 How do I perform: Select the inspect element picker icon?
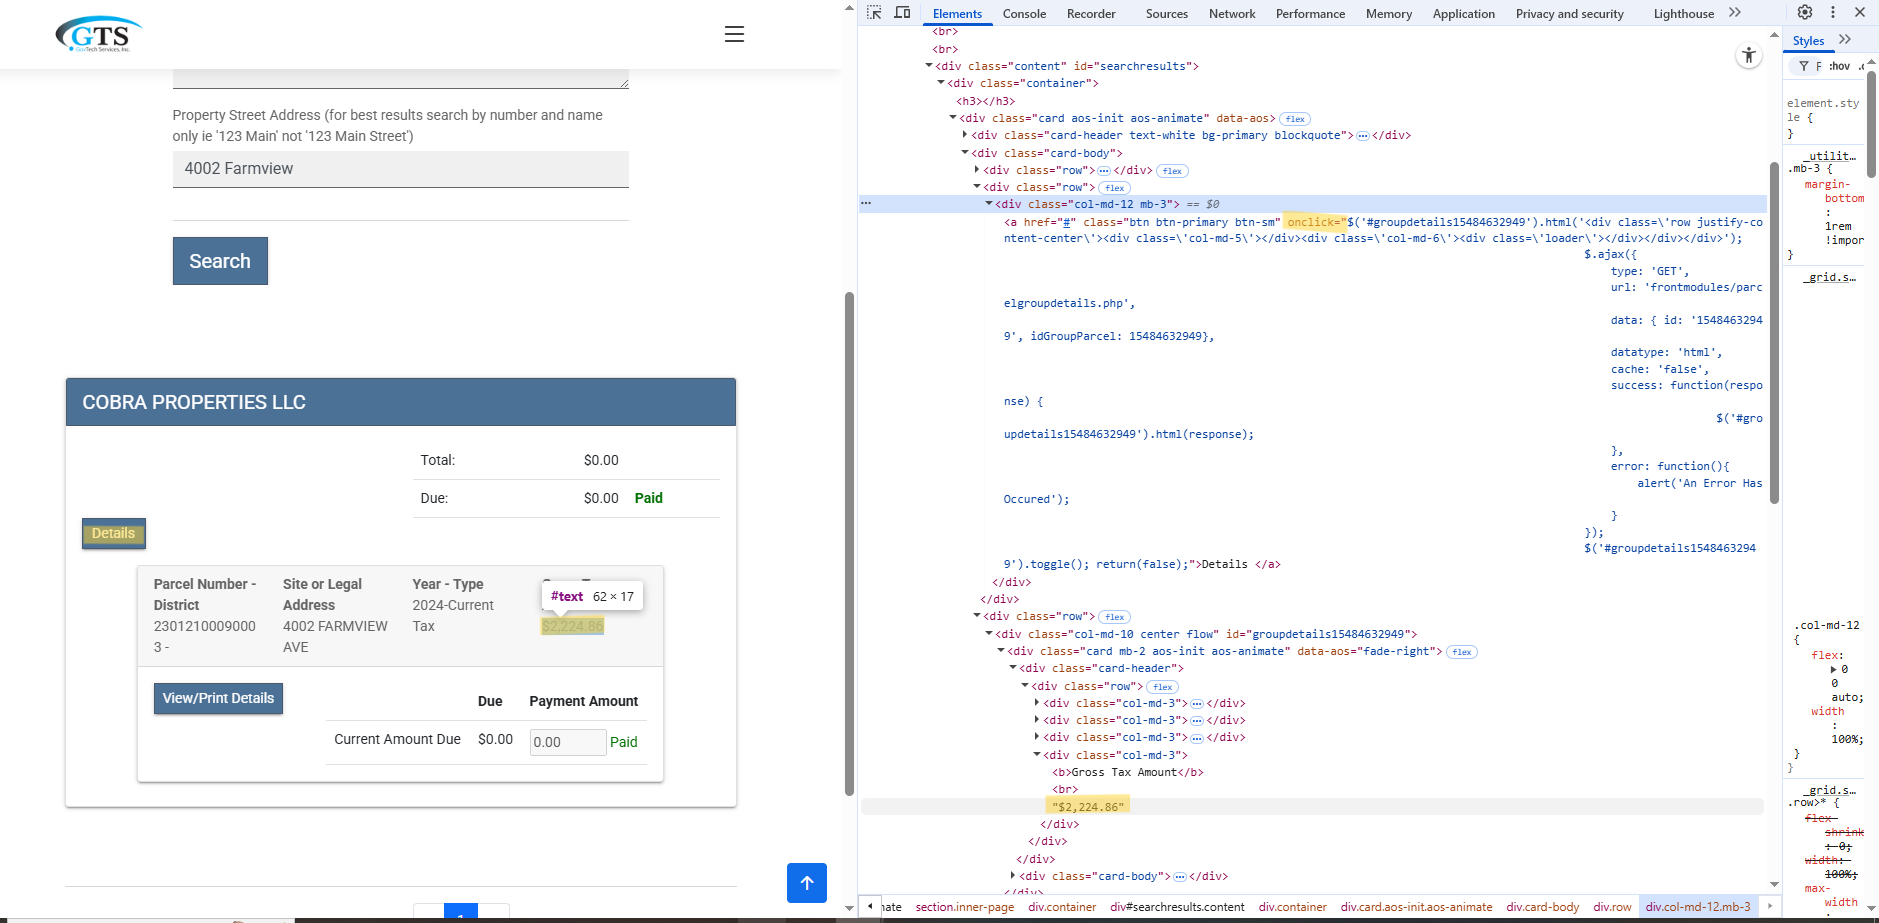click(874, 13)
